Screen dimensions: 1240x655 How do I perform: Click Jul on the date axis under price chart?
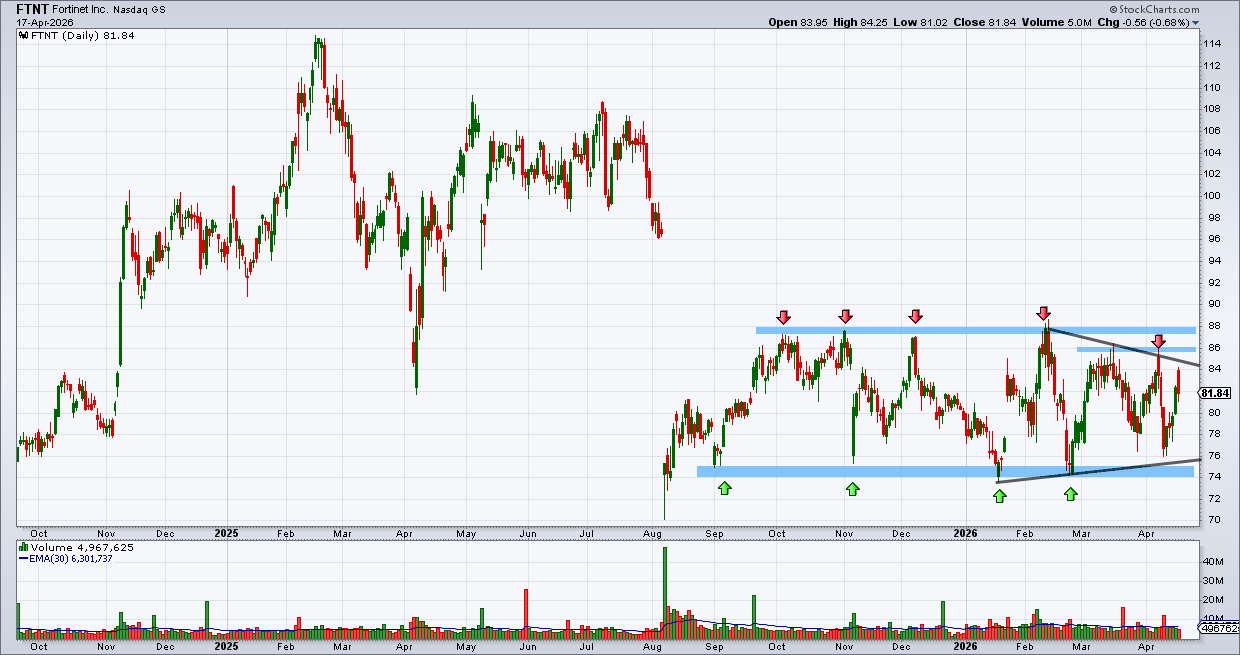[587, 534]
